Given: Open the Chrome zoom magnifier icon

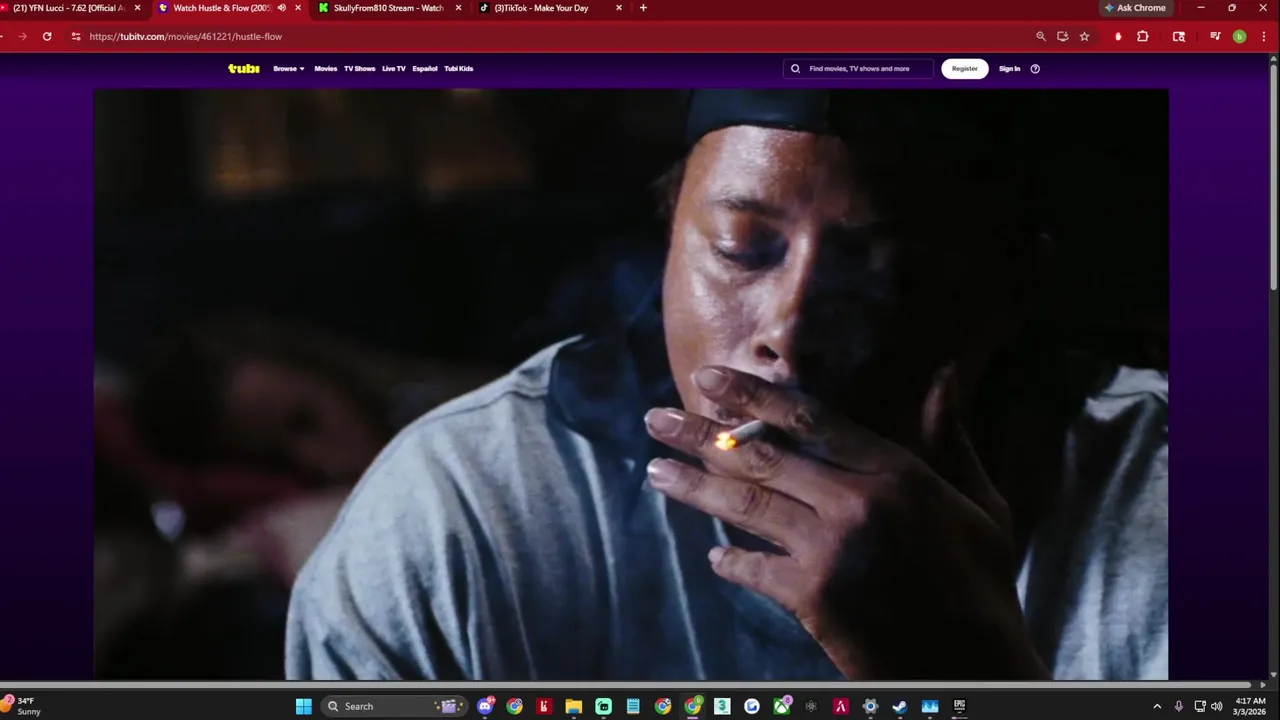Looking at the screenshot, I should (x=1041, y=36).
